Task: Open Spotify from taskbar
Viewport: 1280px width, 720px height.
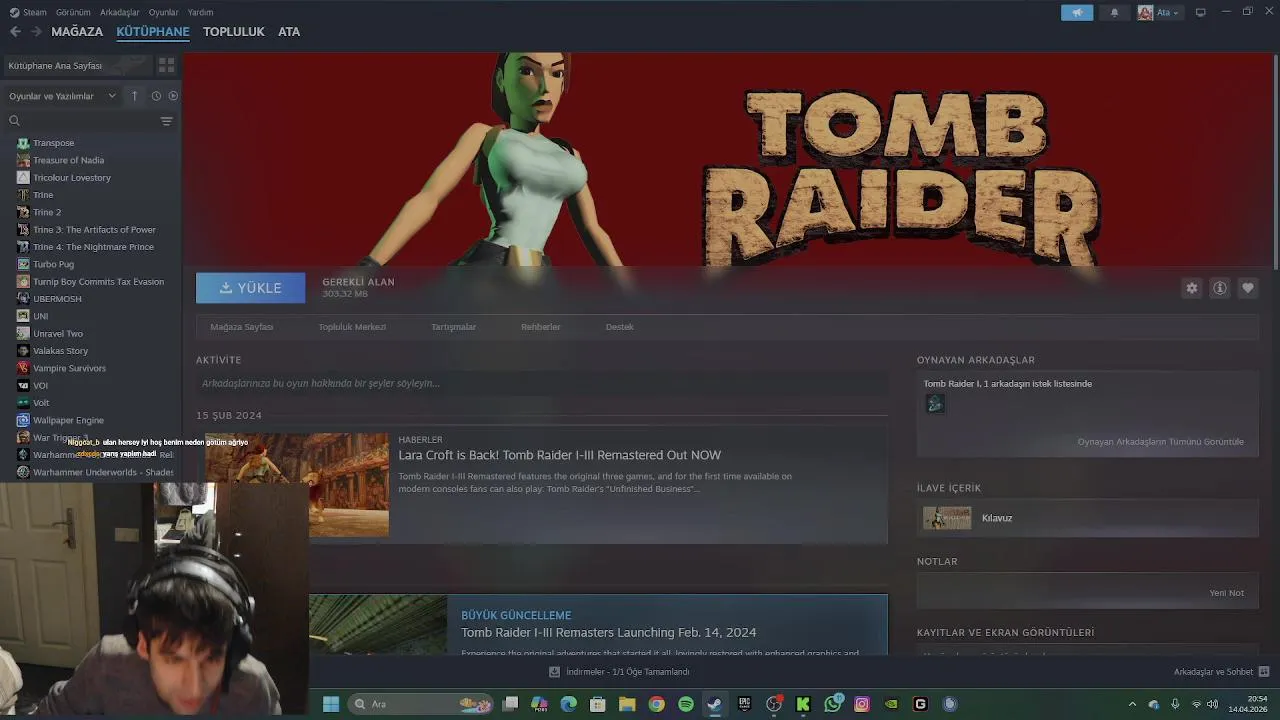Action: pyautogui.click(x=686, y=704)
